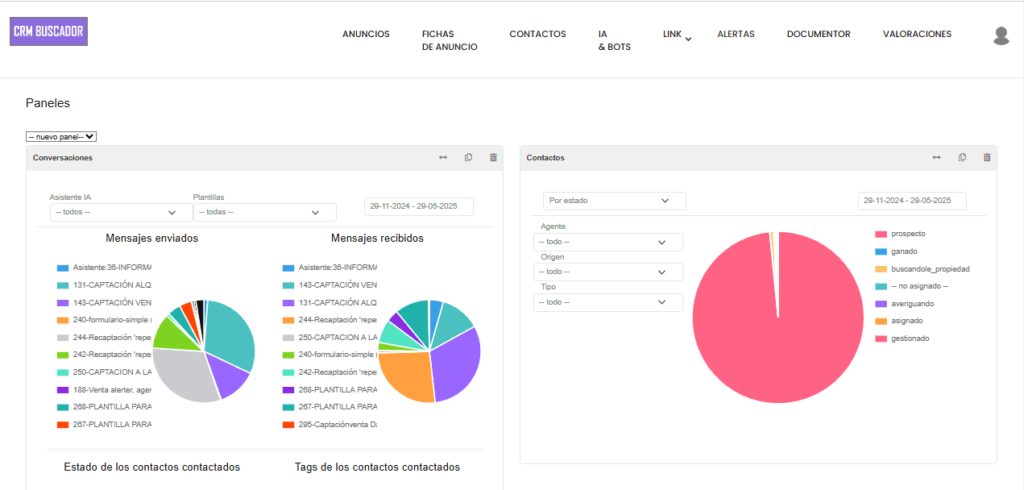Open the ANUNCIOS menu item

tap(366, 34)
